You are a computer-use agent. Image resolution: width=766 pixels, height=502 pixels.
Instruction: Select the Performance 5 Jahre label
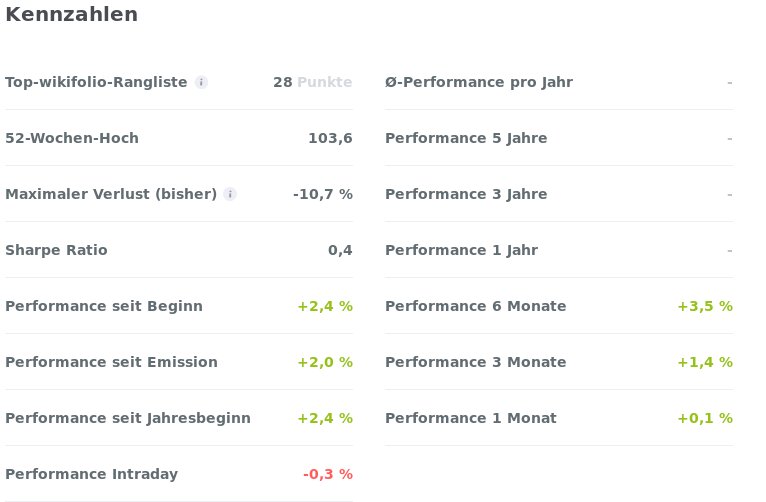pos(466,138)
